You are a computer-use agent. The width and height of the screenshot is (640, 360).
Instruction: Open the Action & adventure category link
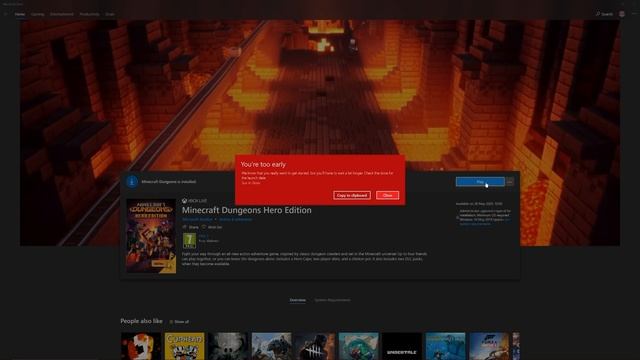[236, 220]
